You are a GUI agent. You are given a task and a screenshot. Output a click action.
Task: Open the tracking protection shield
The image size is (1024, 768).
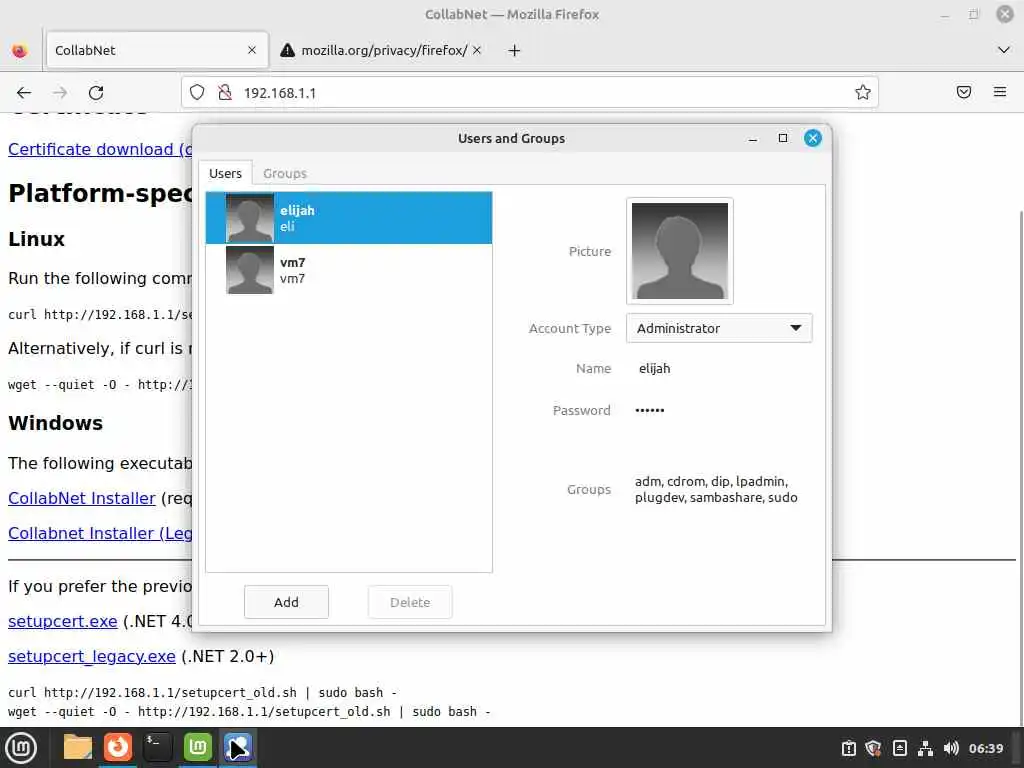tap(197, 93)
